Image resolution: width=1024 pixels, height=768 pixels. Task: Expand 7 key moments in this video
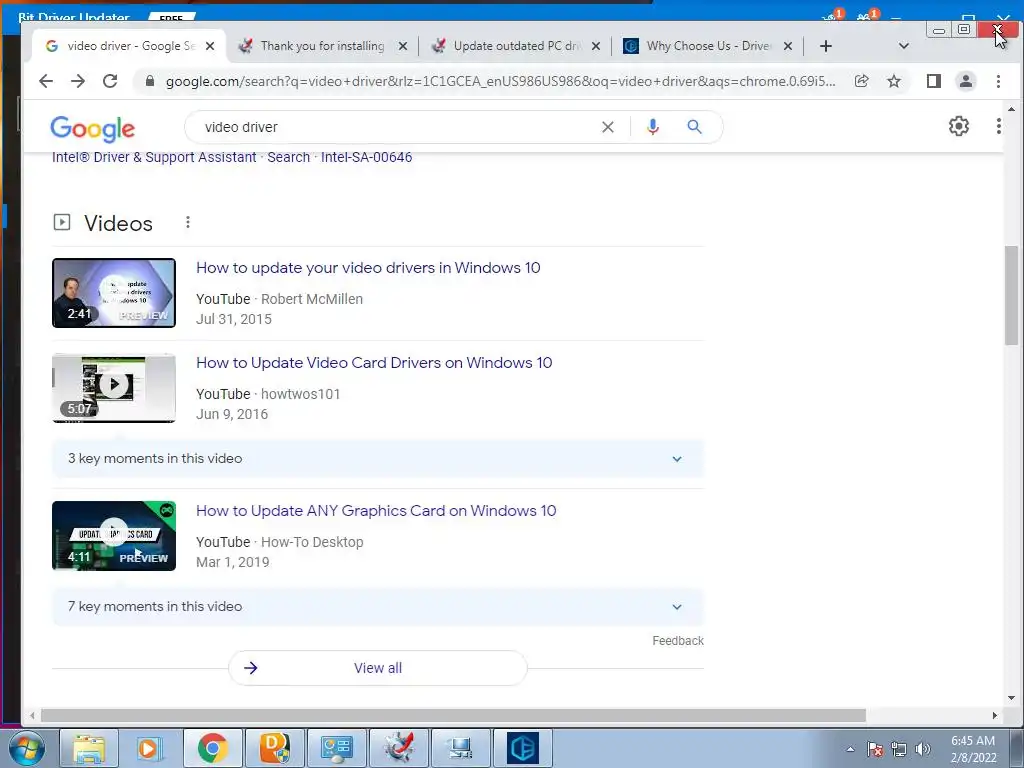click(377, 607)
